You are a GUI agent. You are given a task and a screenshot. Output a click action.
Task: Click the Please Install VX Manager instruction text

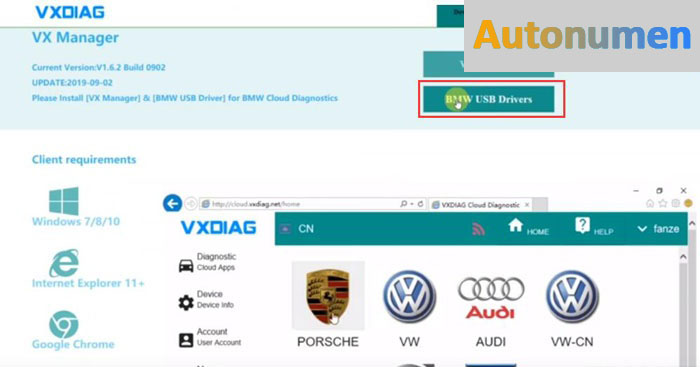[x=185, y=98]
